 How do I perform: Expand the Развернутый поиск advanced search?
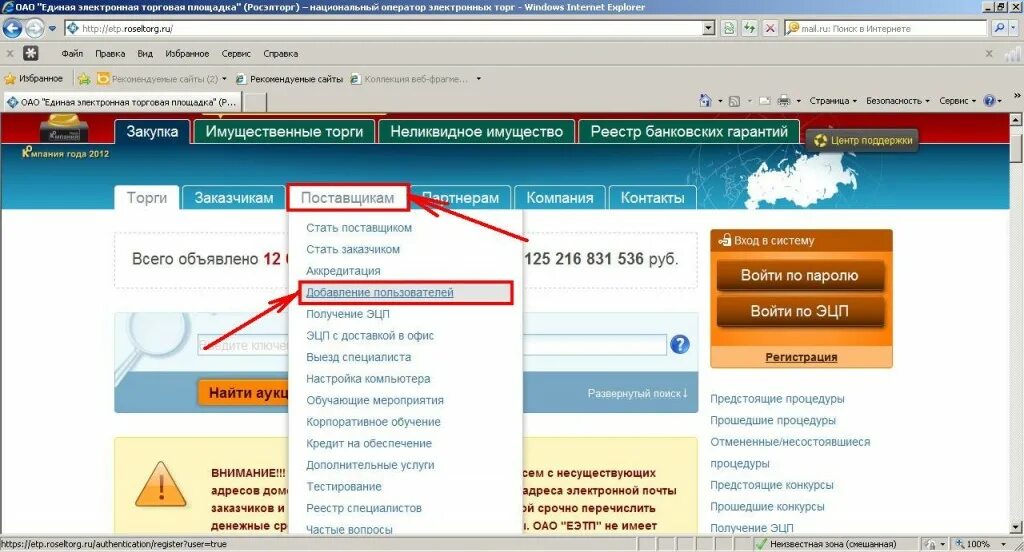637,393
